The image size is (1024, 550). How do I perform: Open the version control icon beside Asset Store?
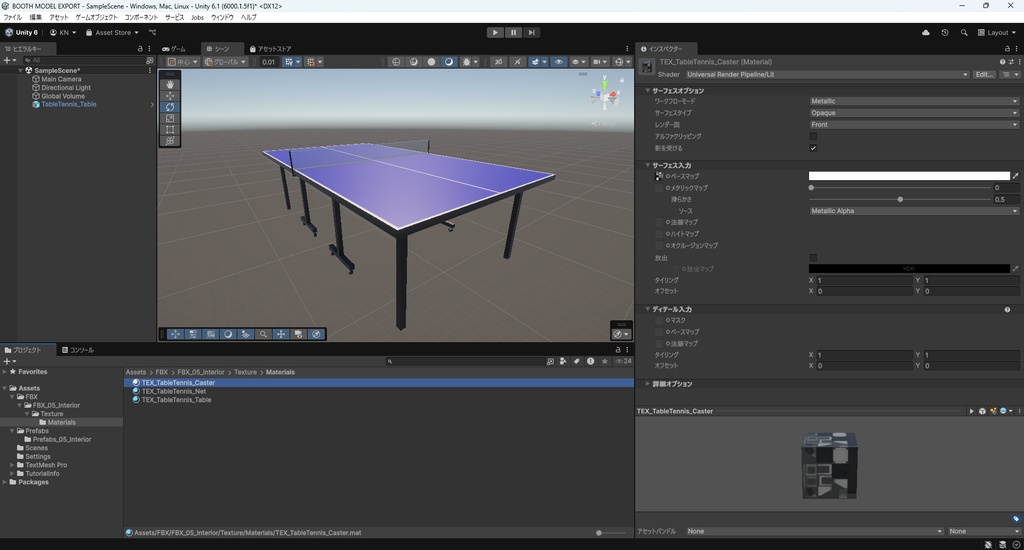coord(152,33)
